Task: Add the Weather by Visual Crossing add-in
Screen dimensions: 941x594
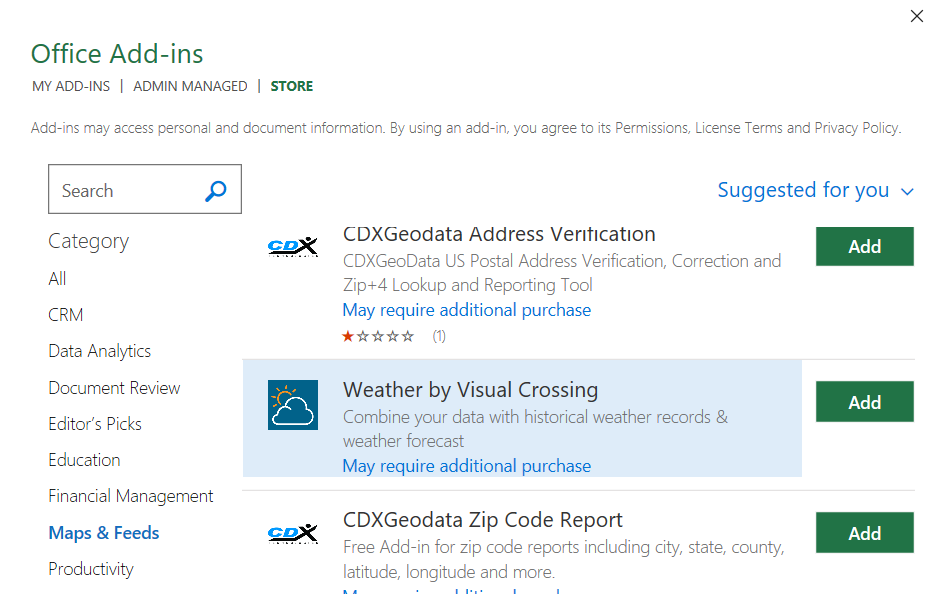Action: coord(864,401)
